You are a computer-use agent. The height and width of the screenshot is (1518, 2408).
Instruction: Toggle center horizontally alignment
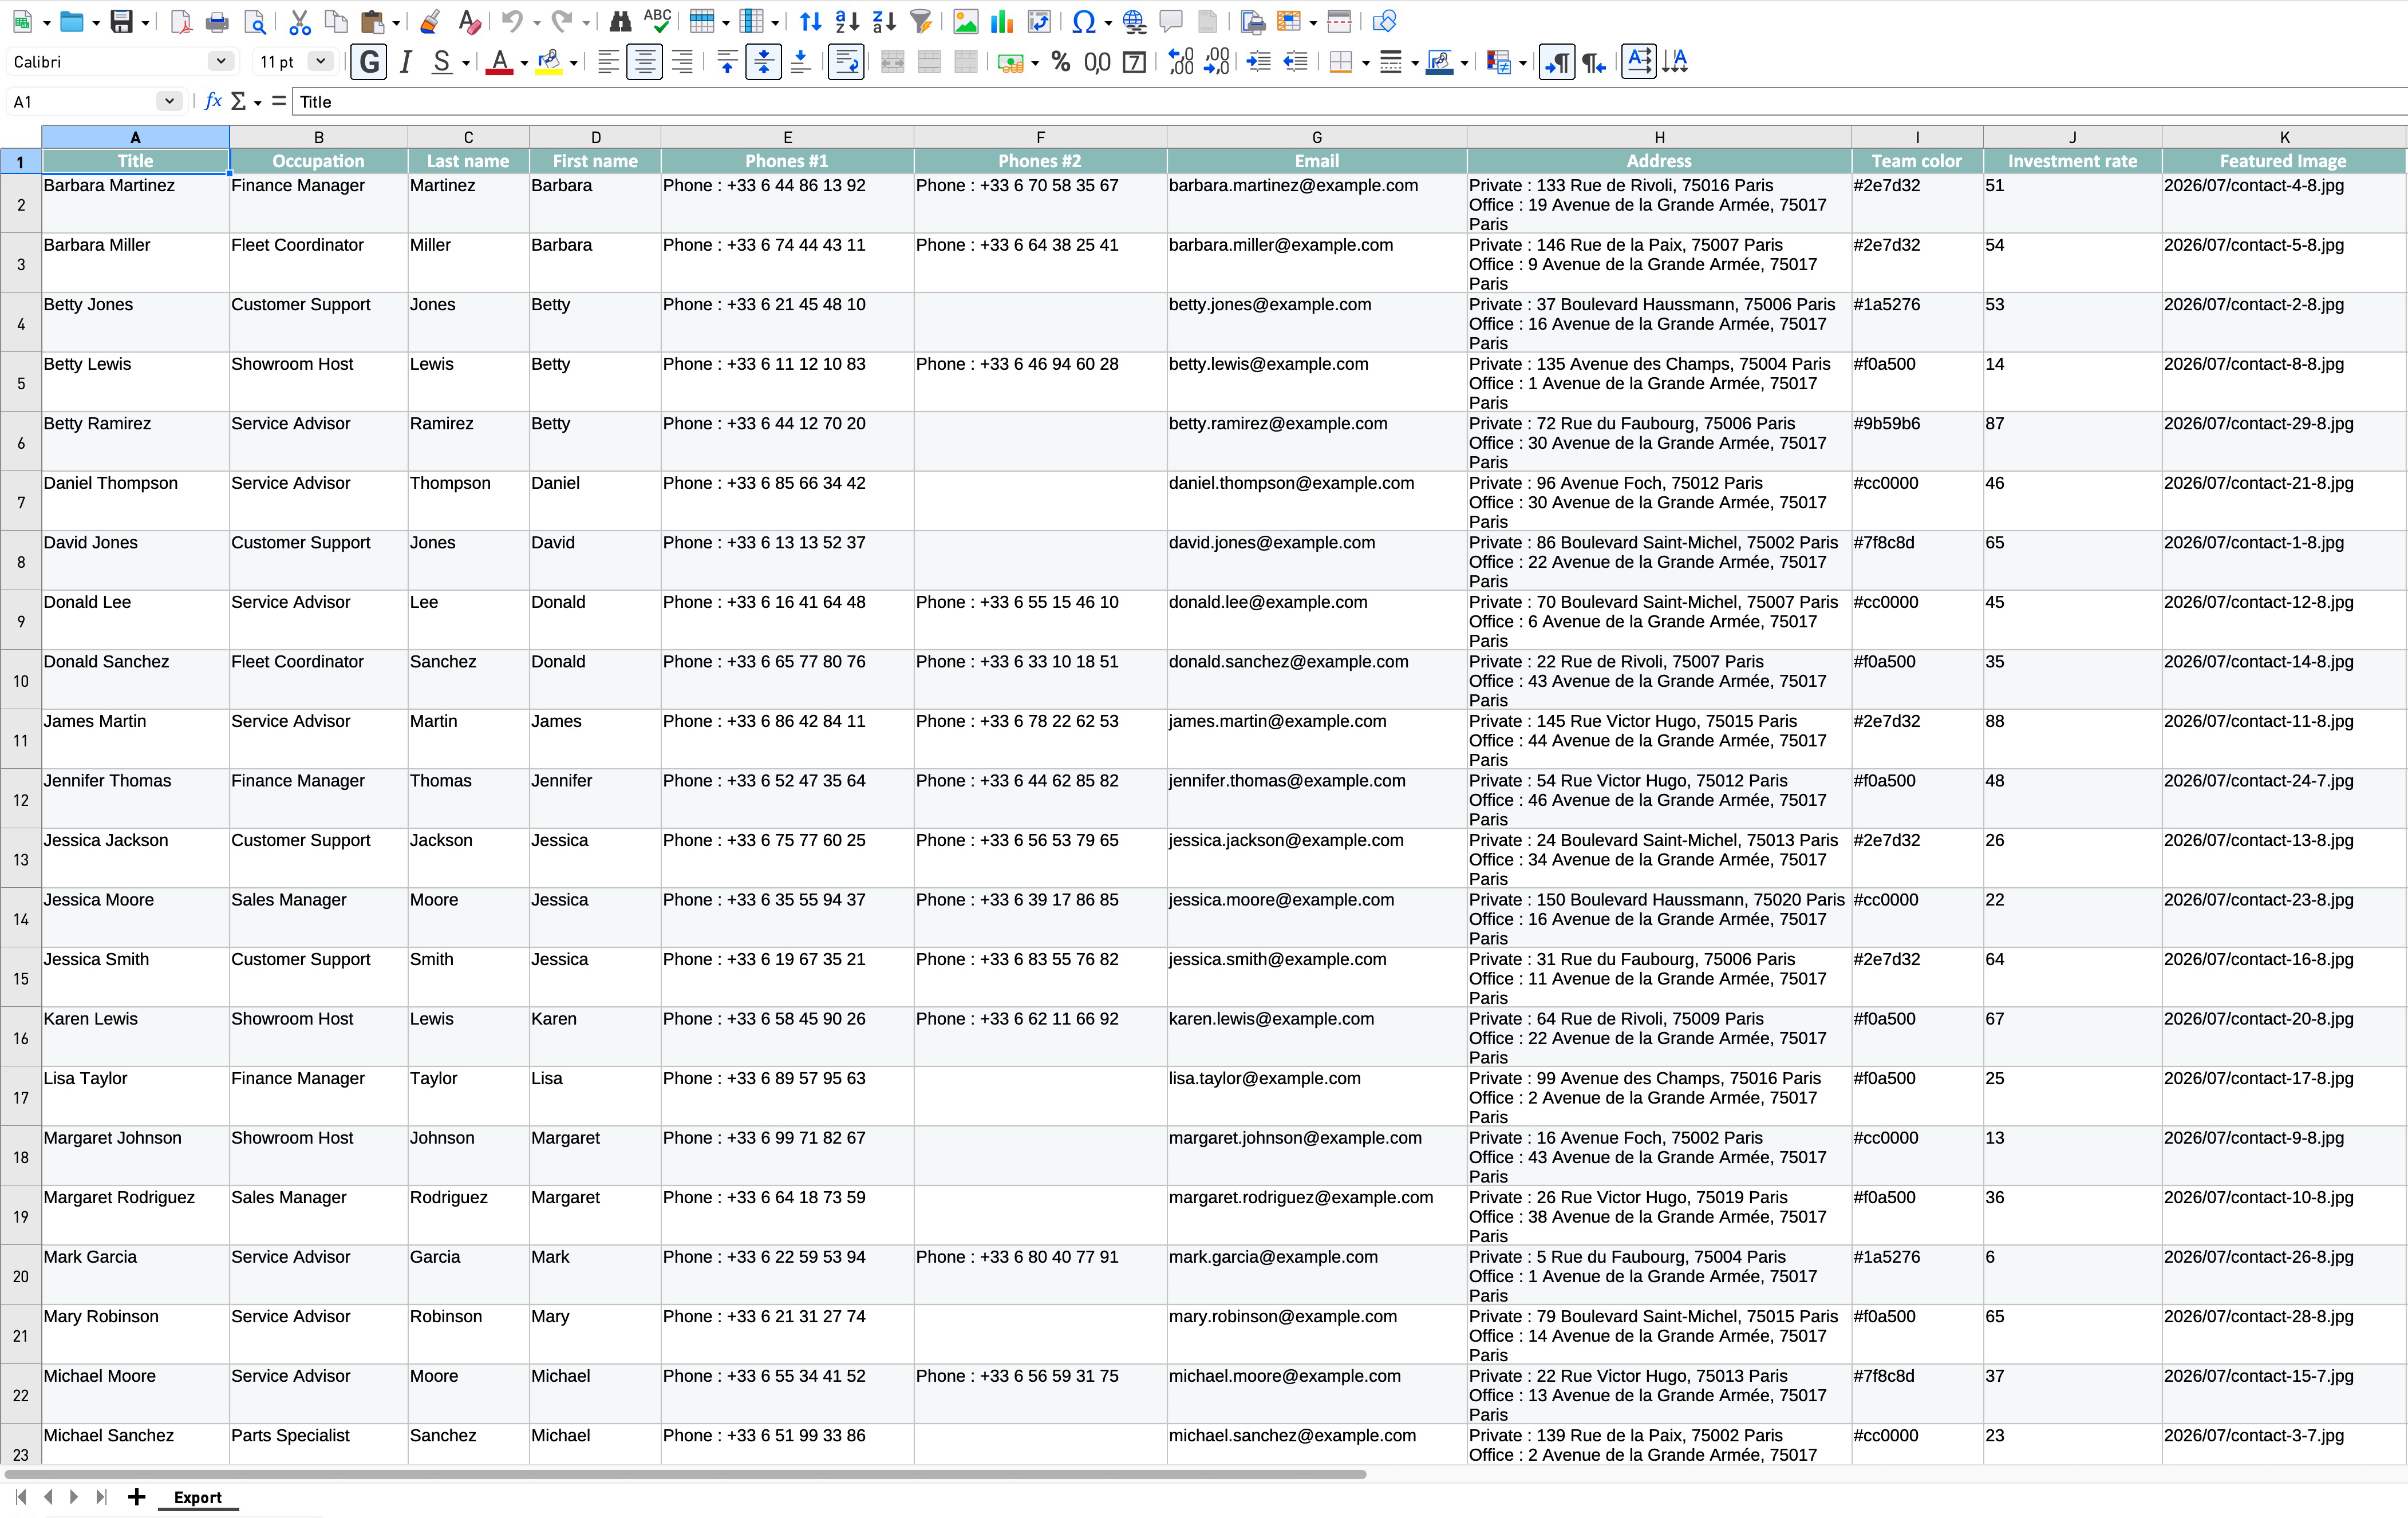pos(645,62)
